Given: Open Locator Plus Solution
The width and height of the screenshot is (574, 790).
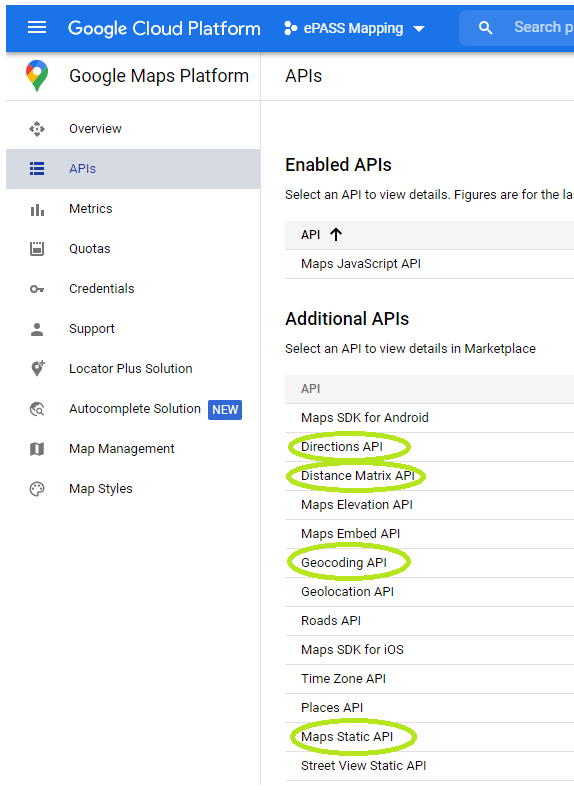Looking at the screenshot, I should (x=133, y=369).
